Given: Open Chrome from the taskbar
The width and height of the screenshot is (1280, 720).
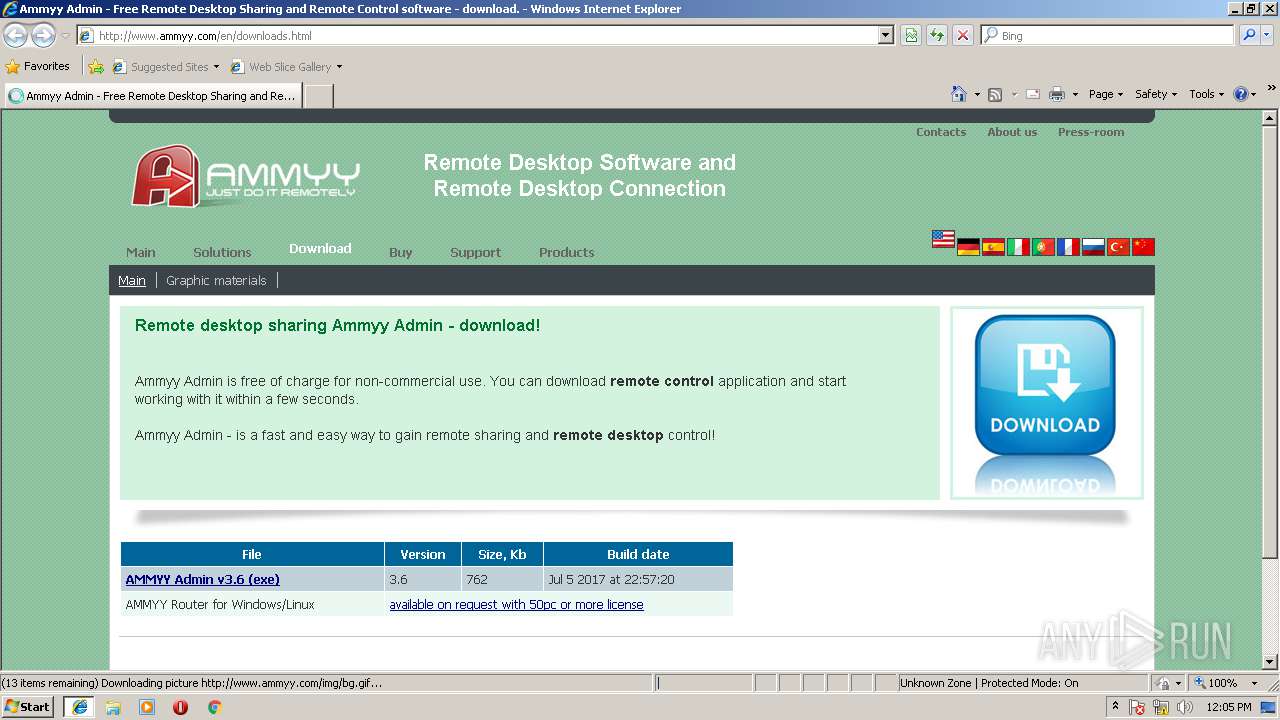Looking at the screenshot, I should coord(214,707).
